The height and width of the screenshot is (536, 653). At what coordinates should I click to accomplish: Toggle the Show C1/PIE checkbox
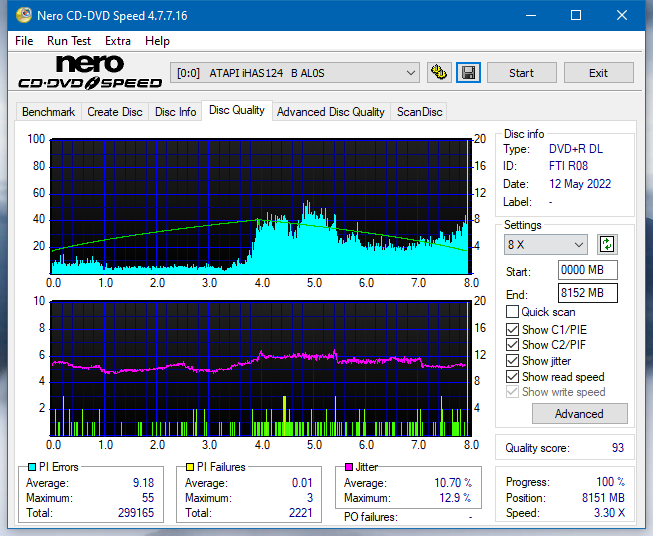(x=512, y=329)
